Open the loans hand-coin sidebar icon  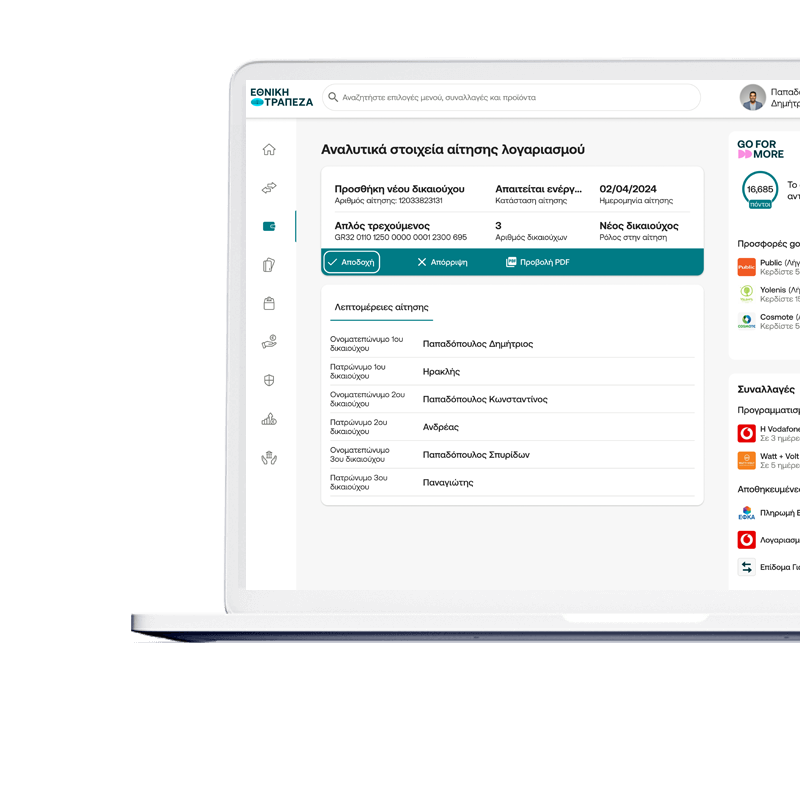point(269,342)
